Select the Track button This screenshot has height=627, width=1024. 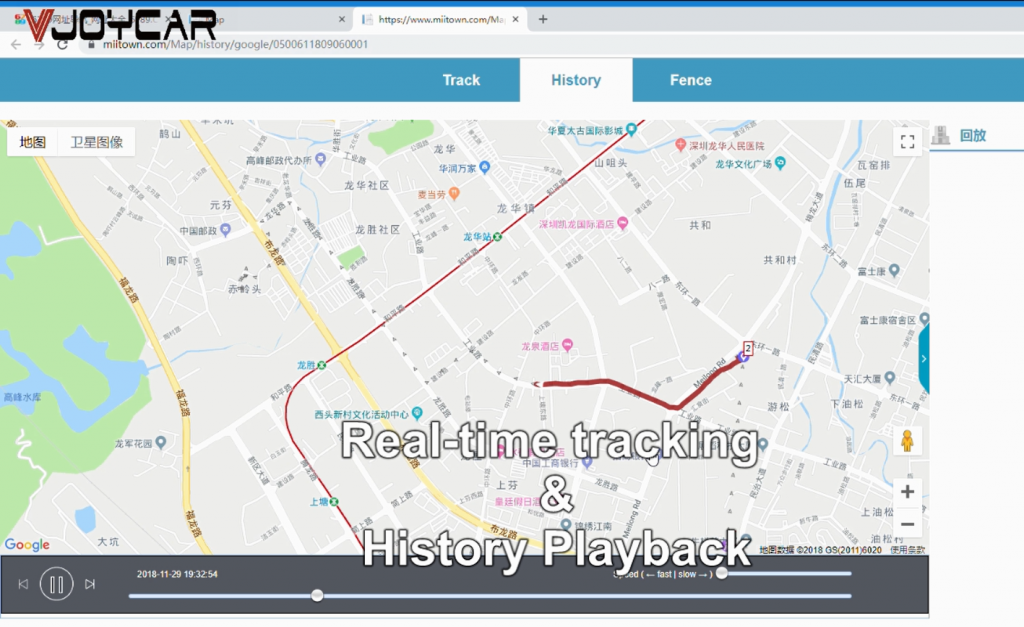coord(461,80)
